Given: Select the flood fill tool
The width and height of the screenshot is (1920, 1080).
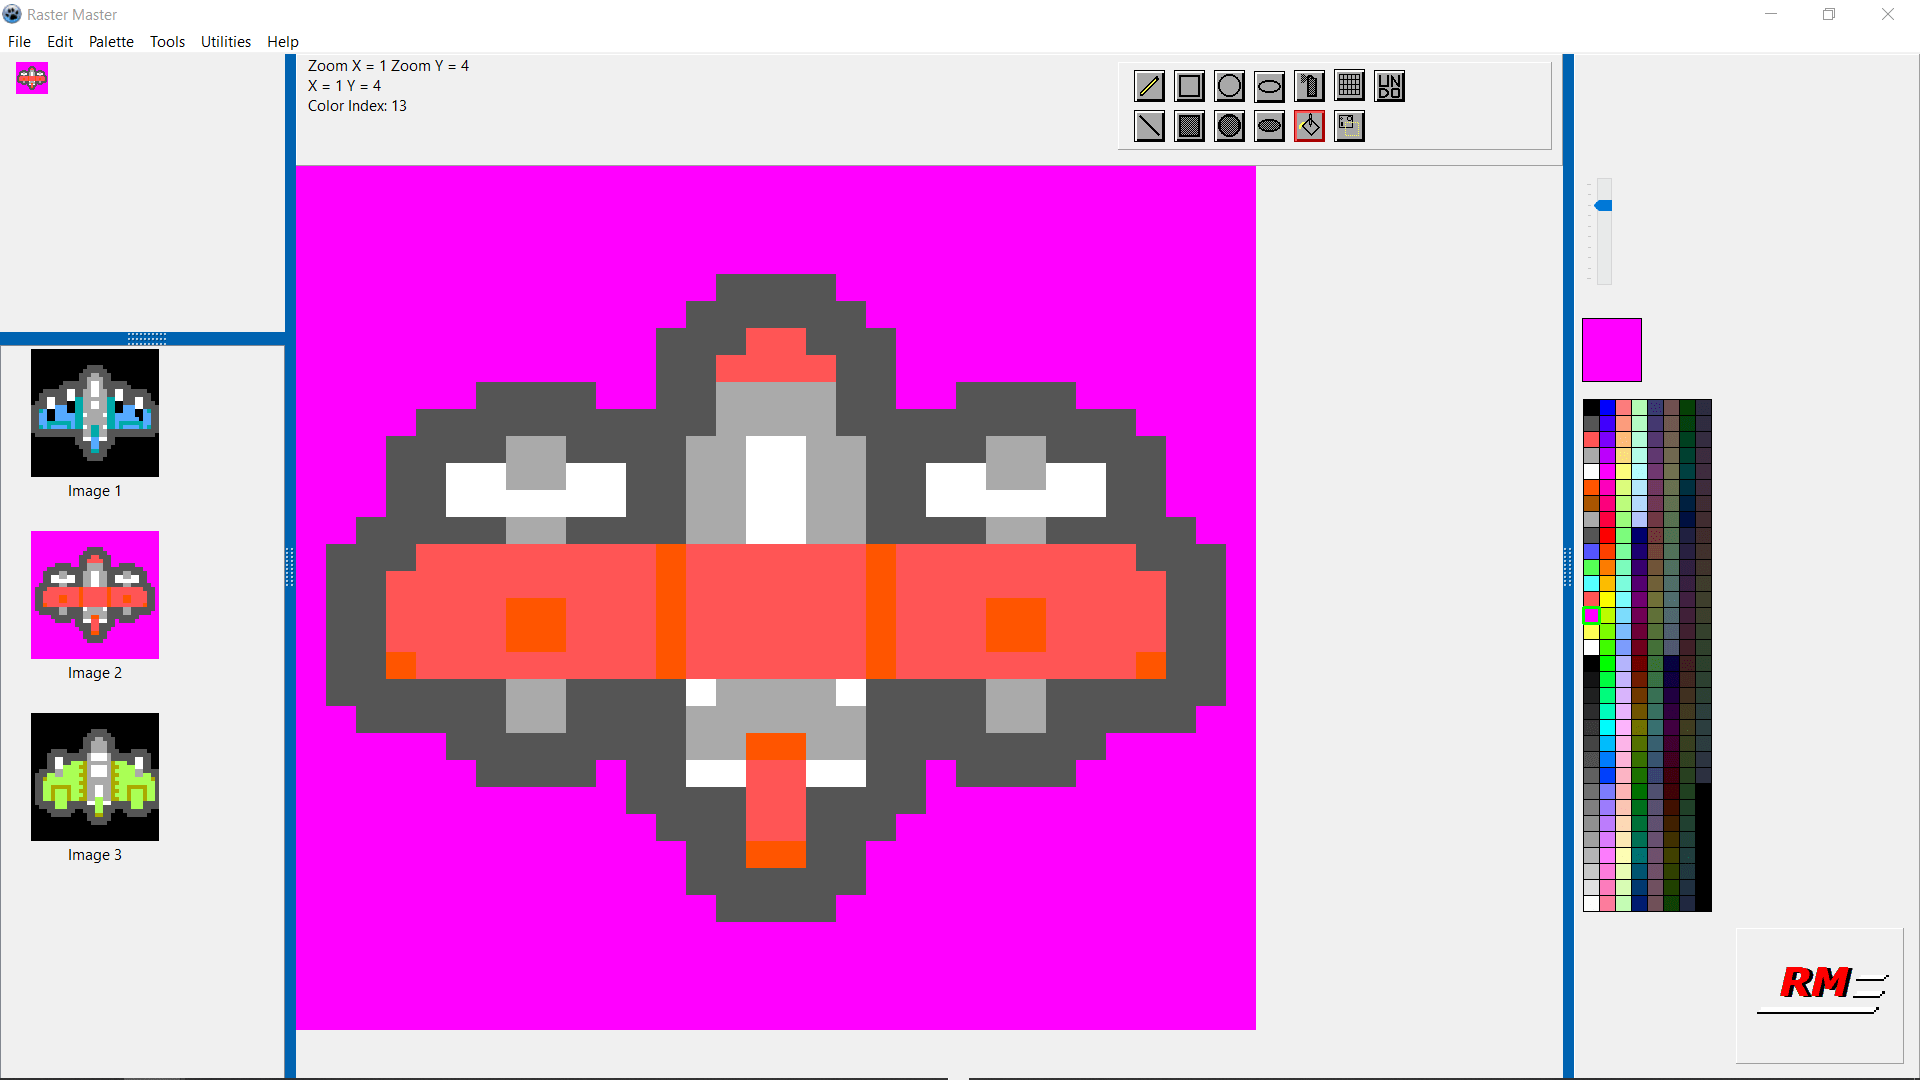Looking at the screenshot, I should 1309,126.
